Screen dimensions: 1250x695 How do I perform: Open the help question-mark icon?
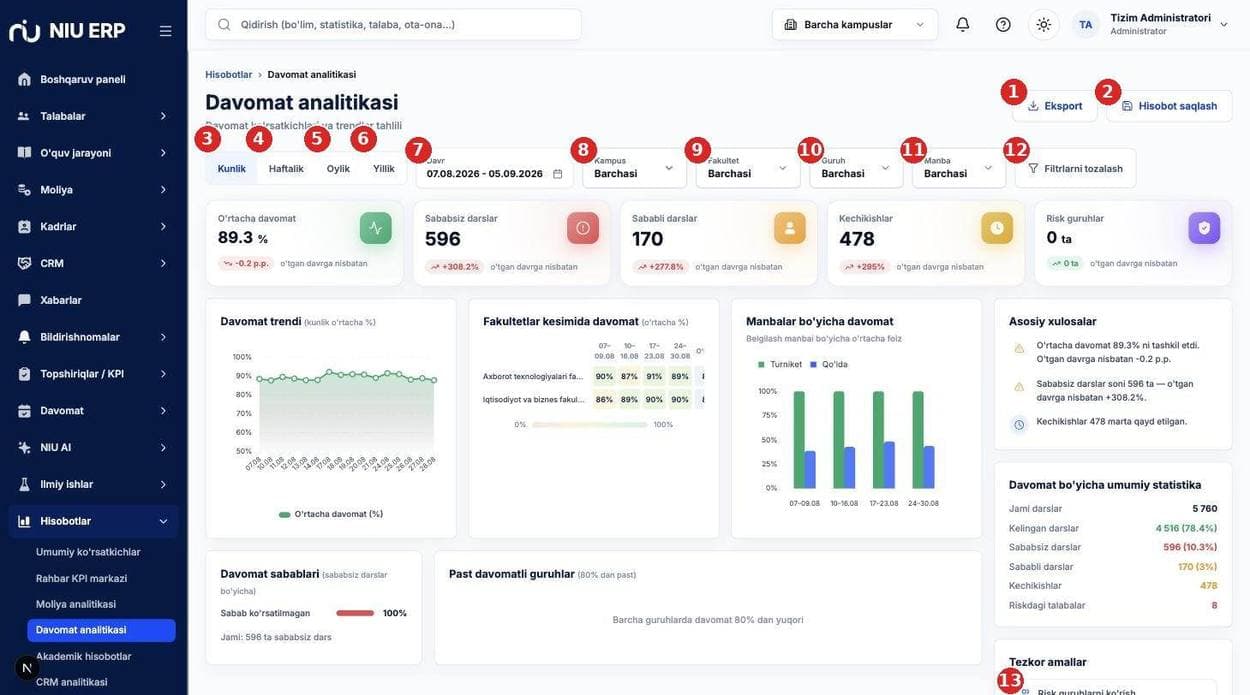[x=1003, y=24]
